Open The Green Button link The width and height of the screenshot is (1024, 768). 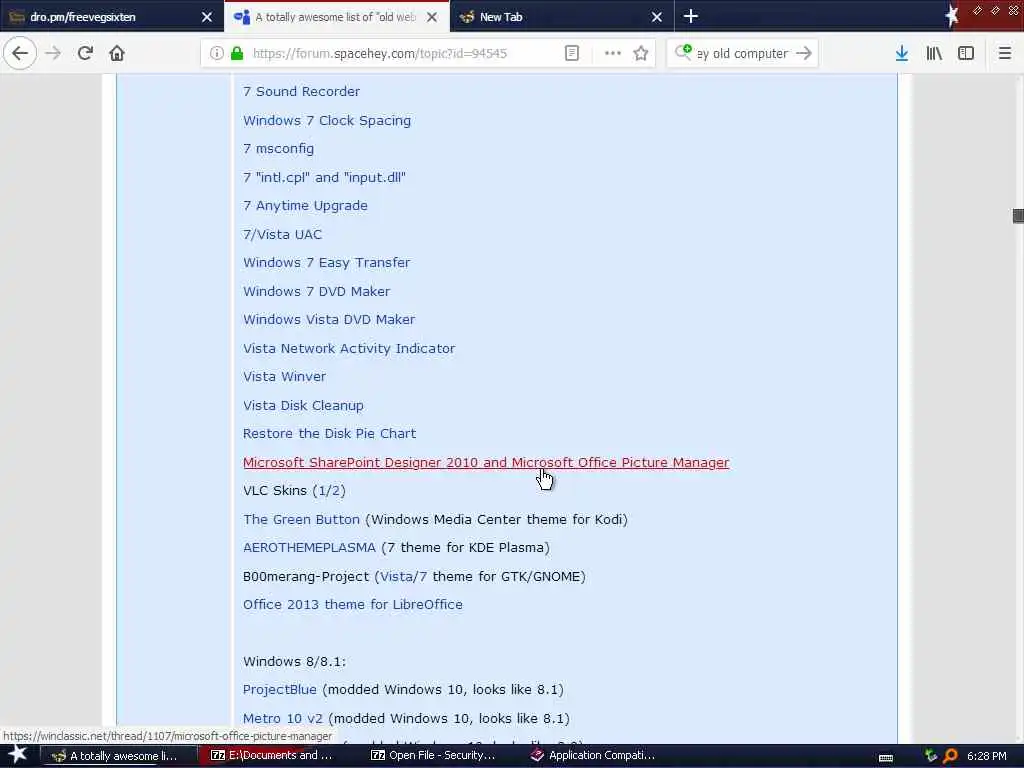(x=301, y=519)
